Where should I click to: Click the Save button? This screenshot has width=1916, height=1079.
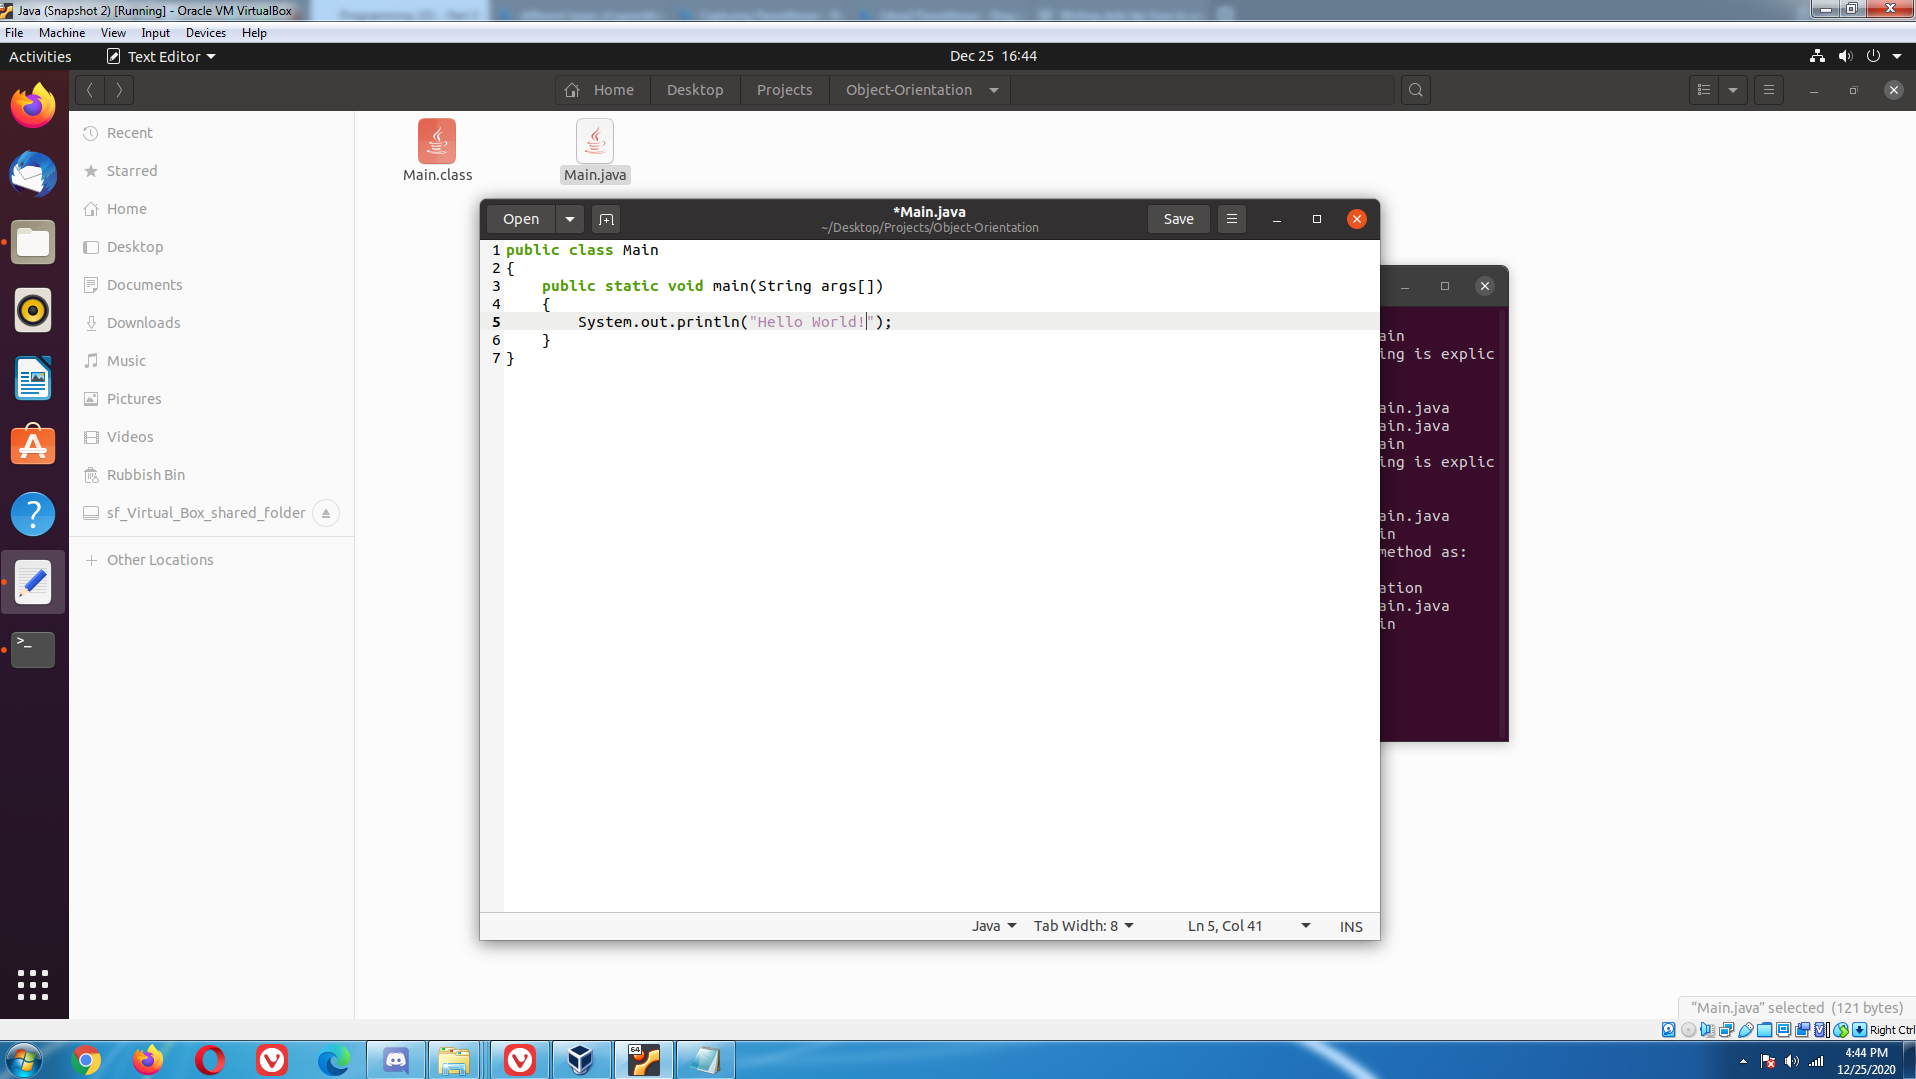pyautogui.click(x=1178, y=219)
